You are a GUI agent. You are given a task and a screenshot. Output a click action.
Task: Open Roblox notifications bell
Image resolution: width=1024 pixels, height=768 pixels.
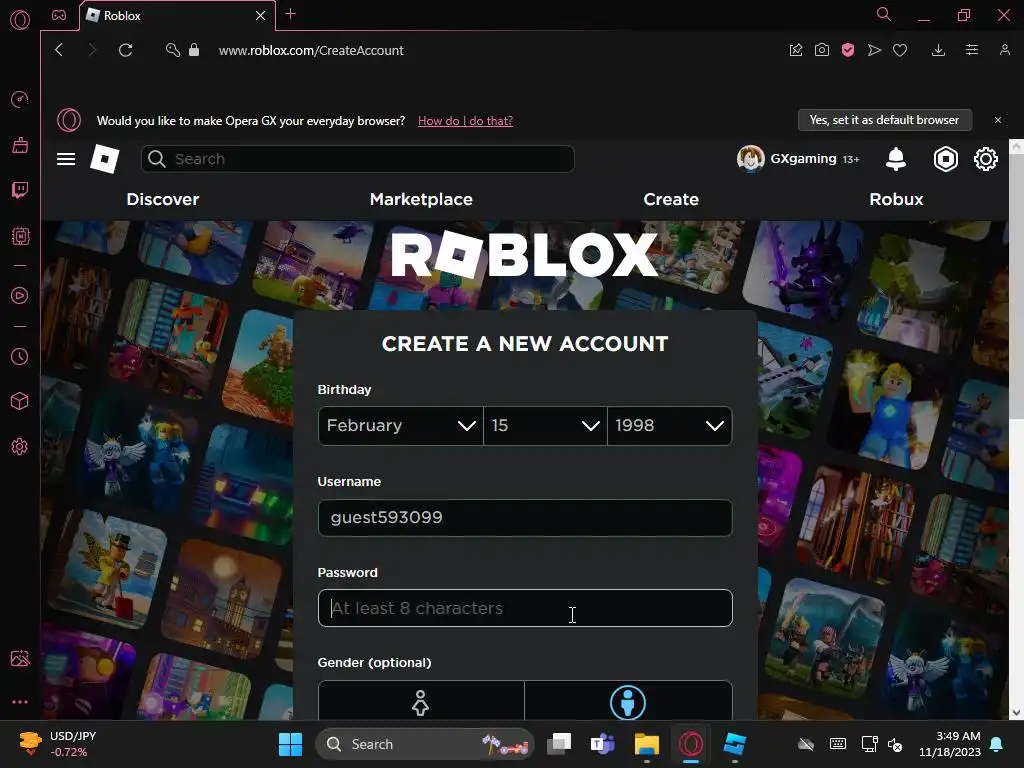895,159
